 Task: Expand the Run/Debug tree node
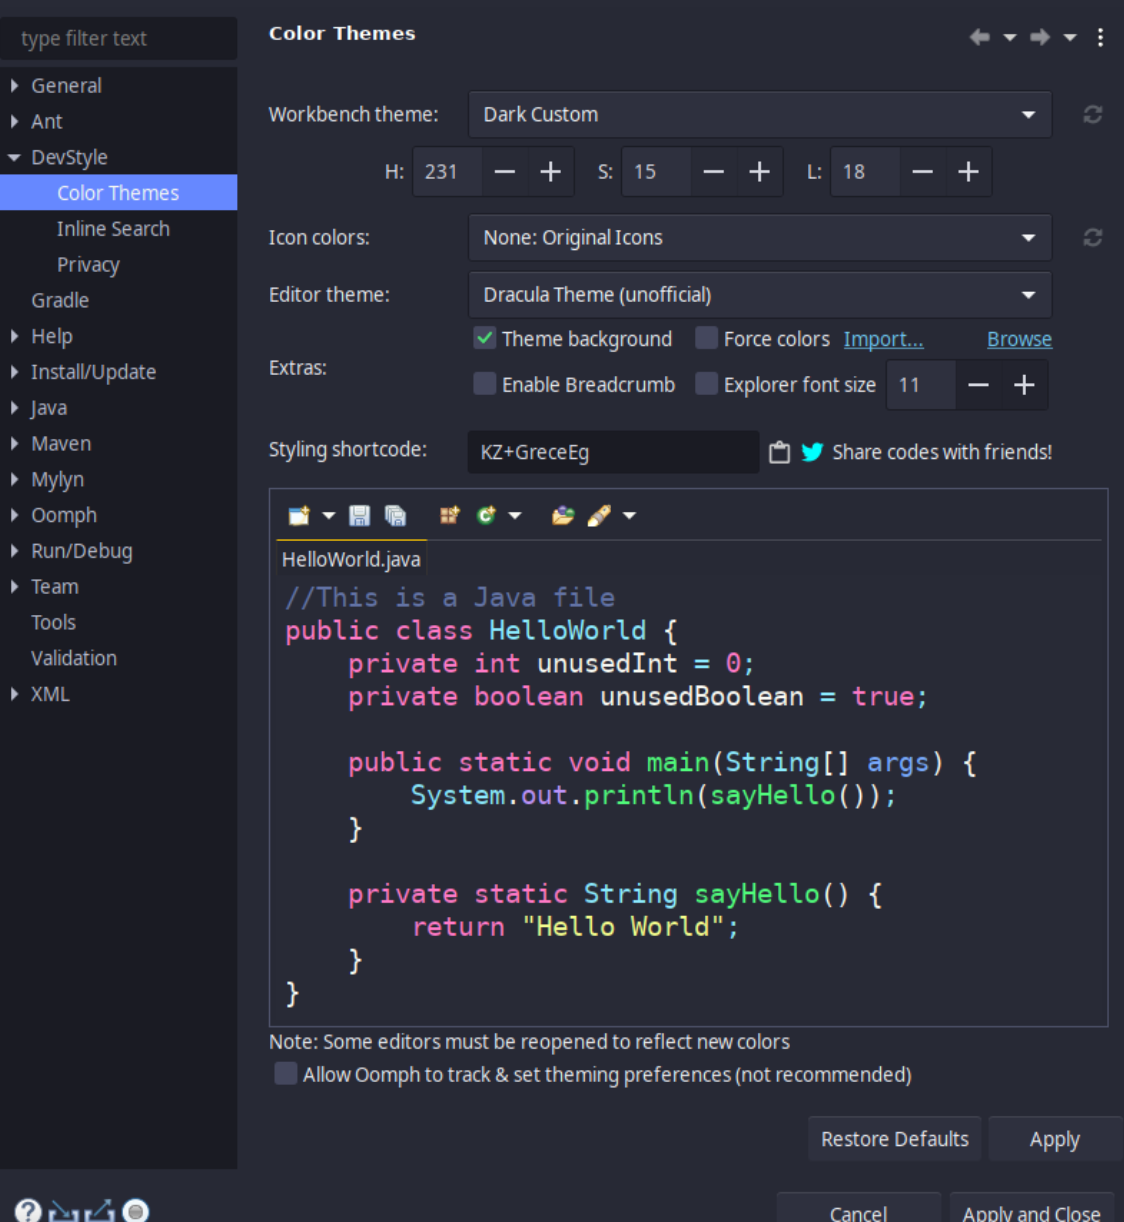[14, 551]
